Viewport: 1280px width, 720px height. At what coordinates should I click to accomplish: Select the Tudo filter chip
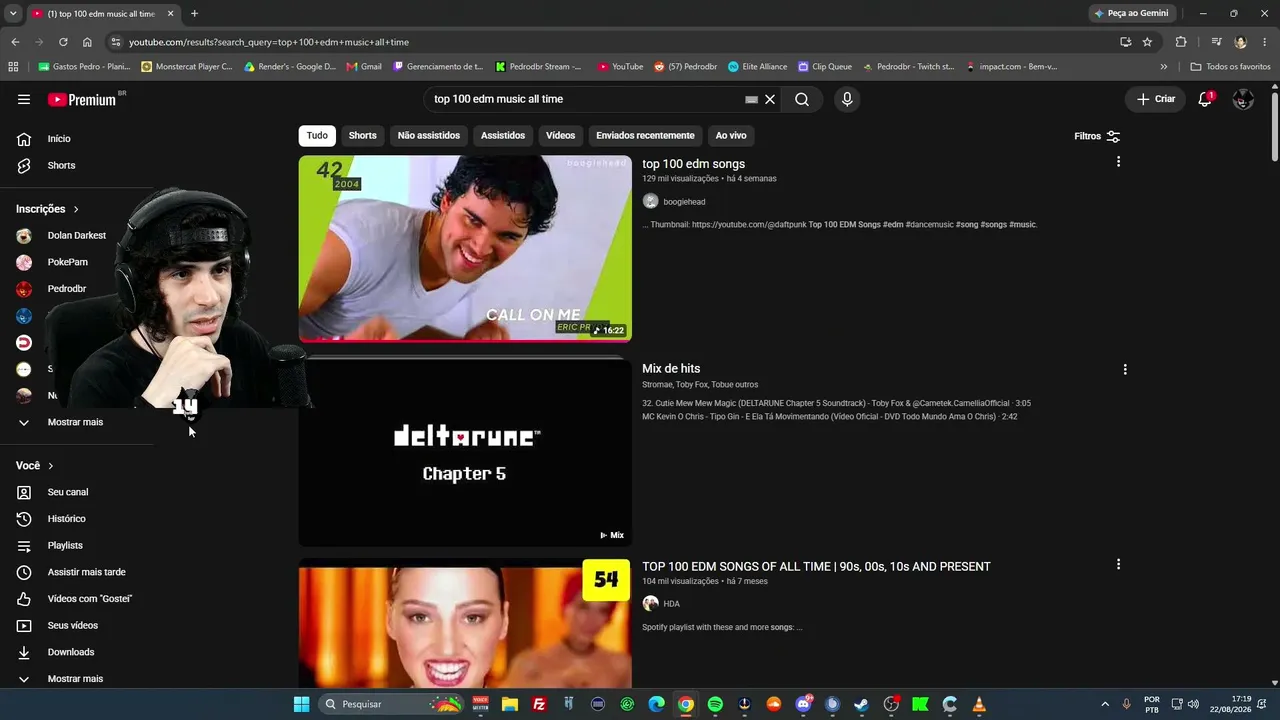pos(317,135)
